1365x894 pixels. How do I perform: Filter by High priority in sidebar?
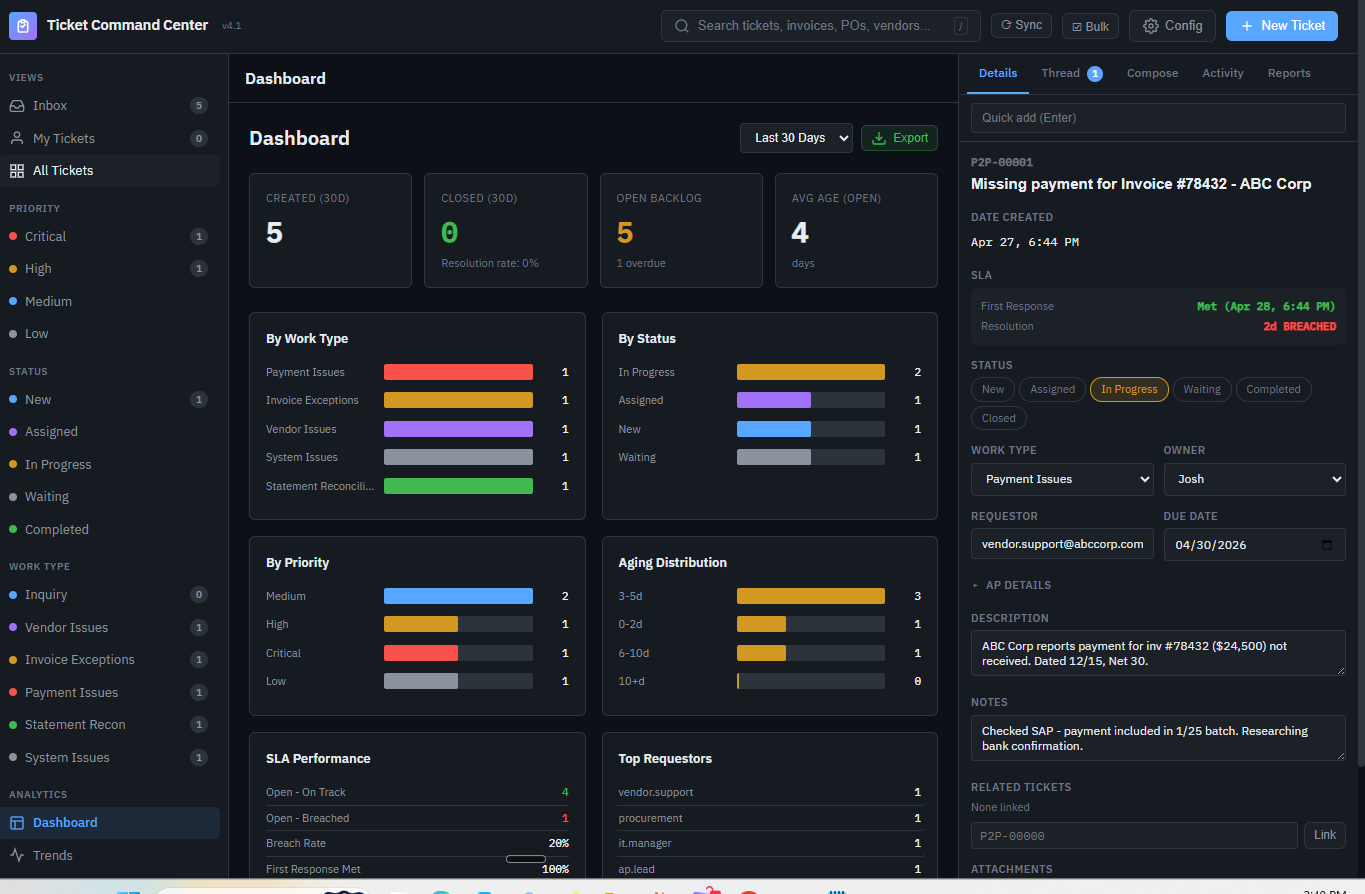click(110, 269)
